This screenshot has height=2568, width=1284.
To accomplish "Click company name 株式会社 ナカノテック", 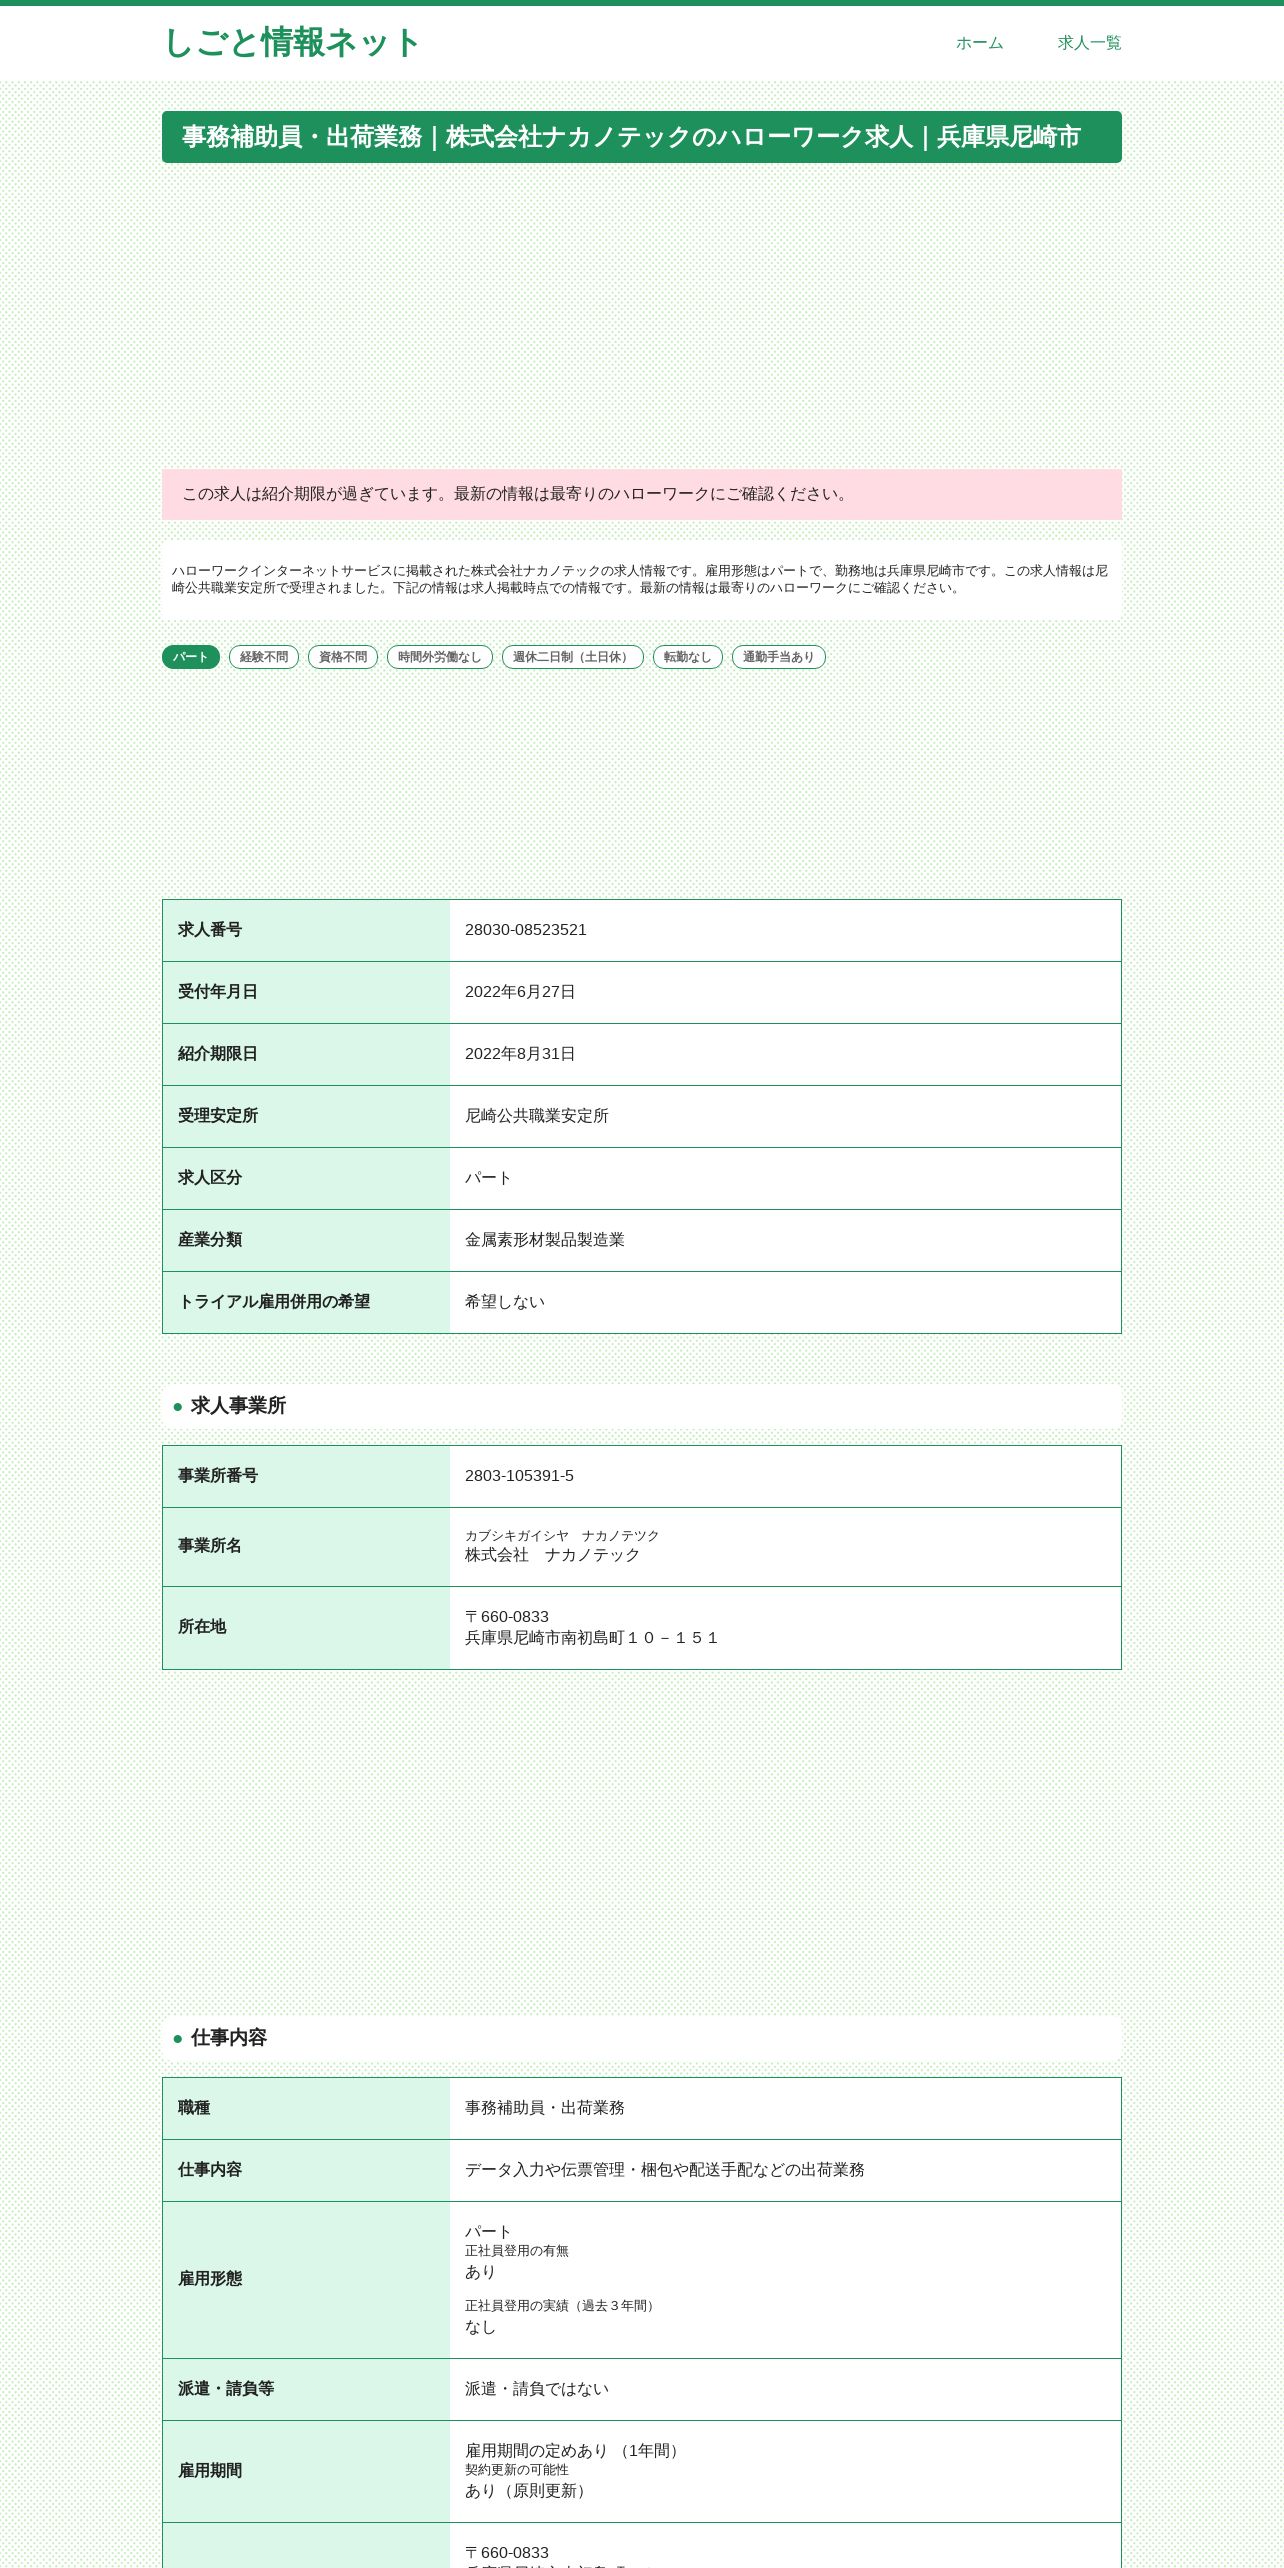I will click(x=552, y=1555).
